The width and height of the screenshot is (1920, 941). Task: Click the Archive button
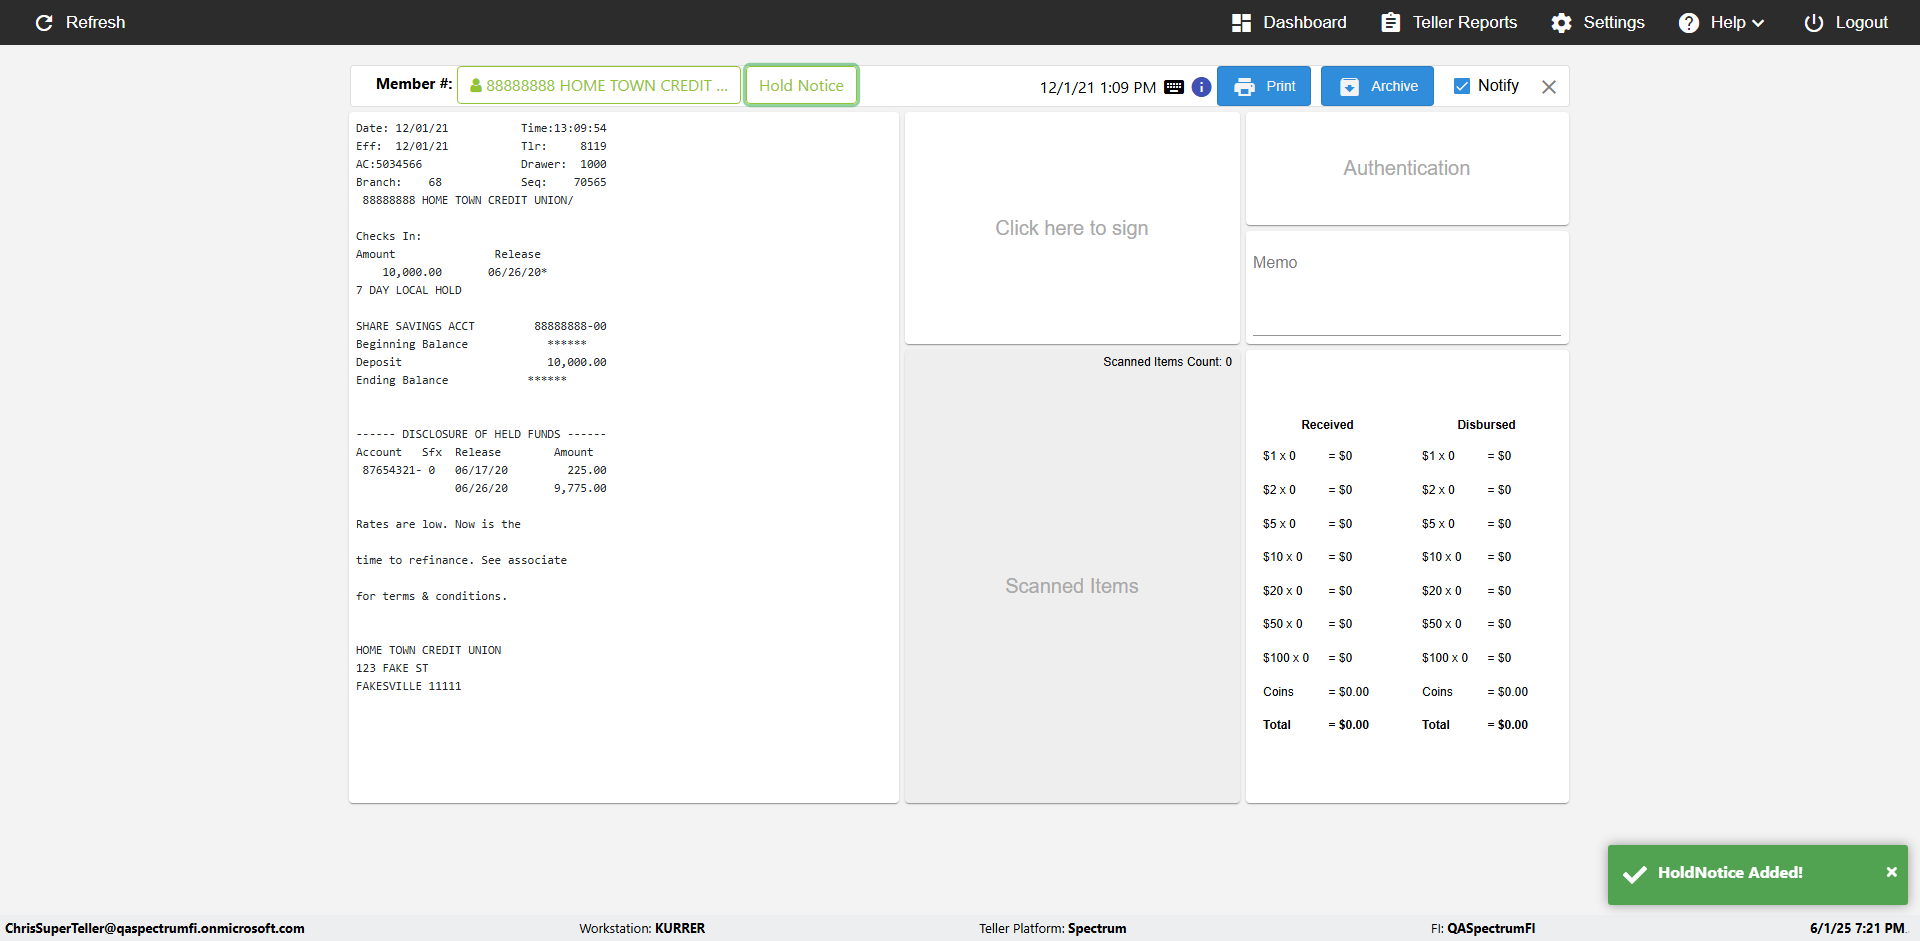1377,86
